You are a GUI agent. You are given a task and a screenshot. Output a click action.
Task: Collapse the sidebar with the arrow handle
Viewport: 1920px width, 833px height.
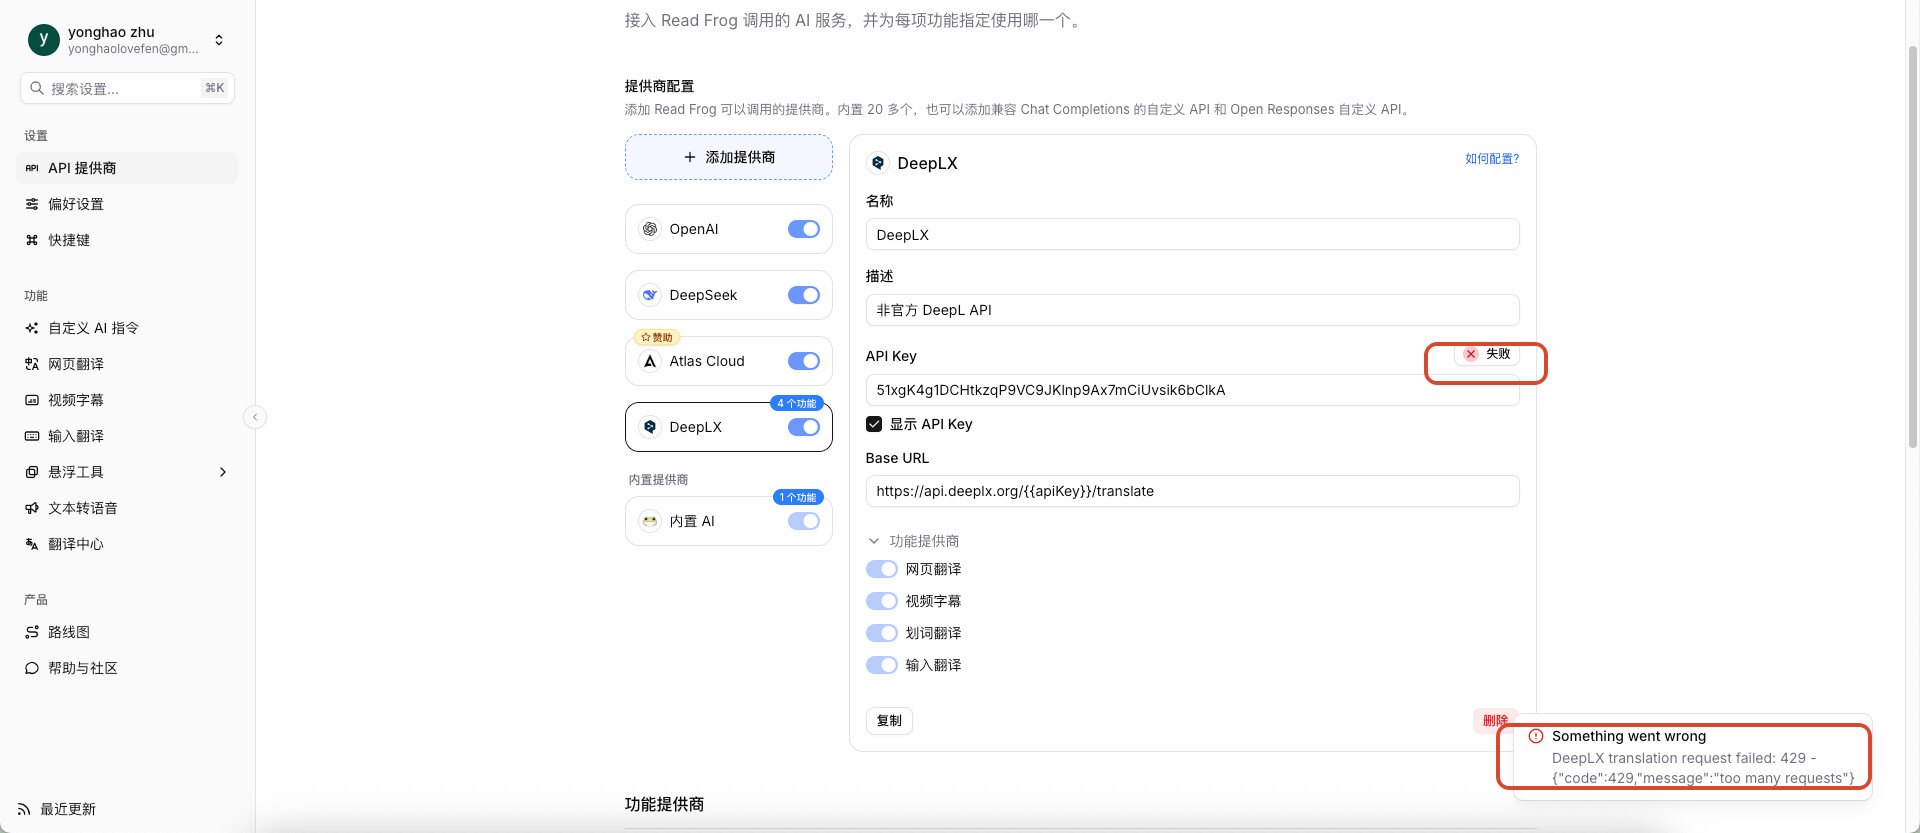pos(255,417)
